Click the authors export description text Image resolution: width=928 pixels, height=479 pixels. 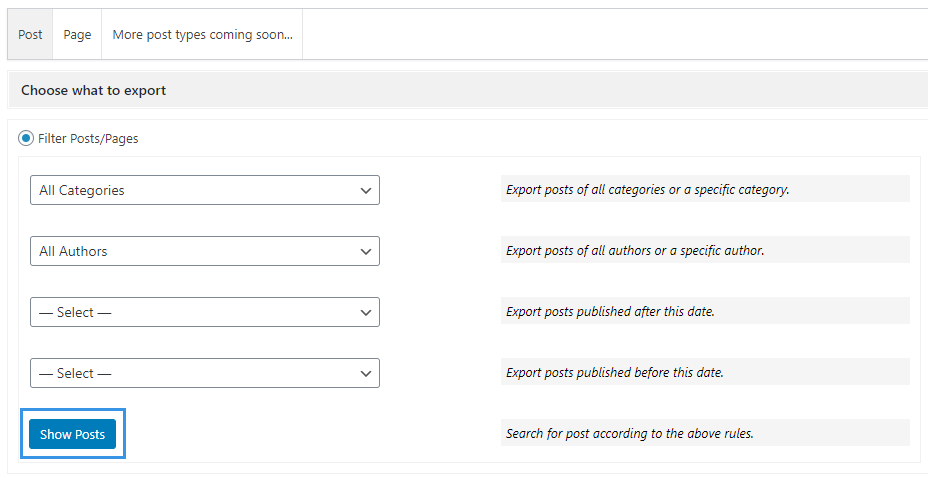pos(635,250)
